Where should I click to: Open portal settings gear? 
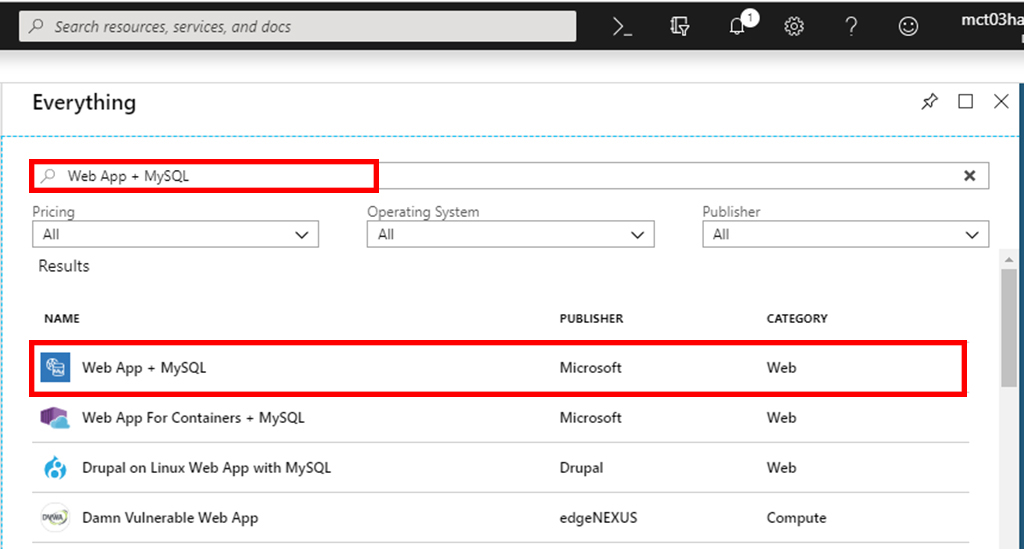tap(793, 27)
